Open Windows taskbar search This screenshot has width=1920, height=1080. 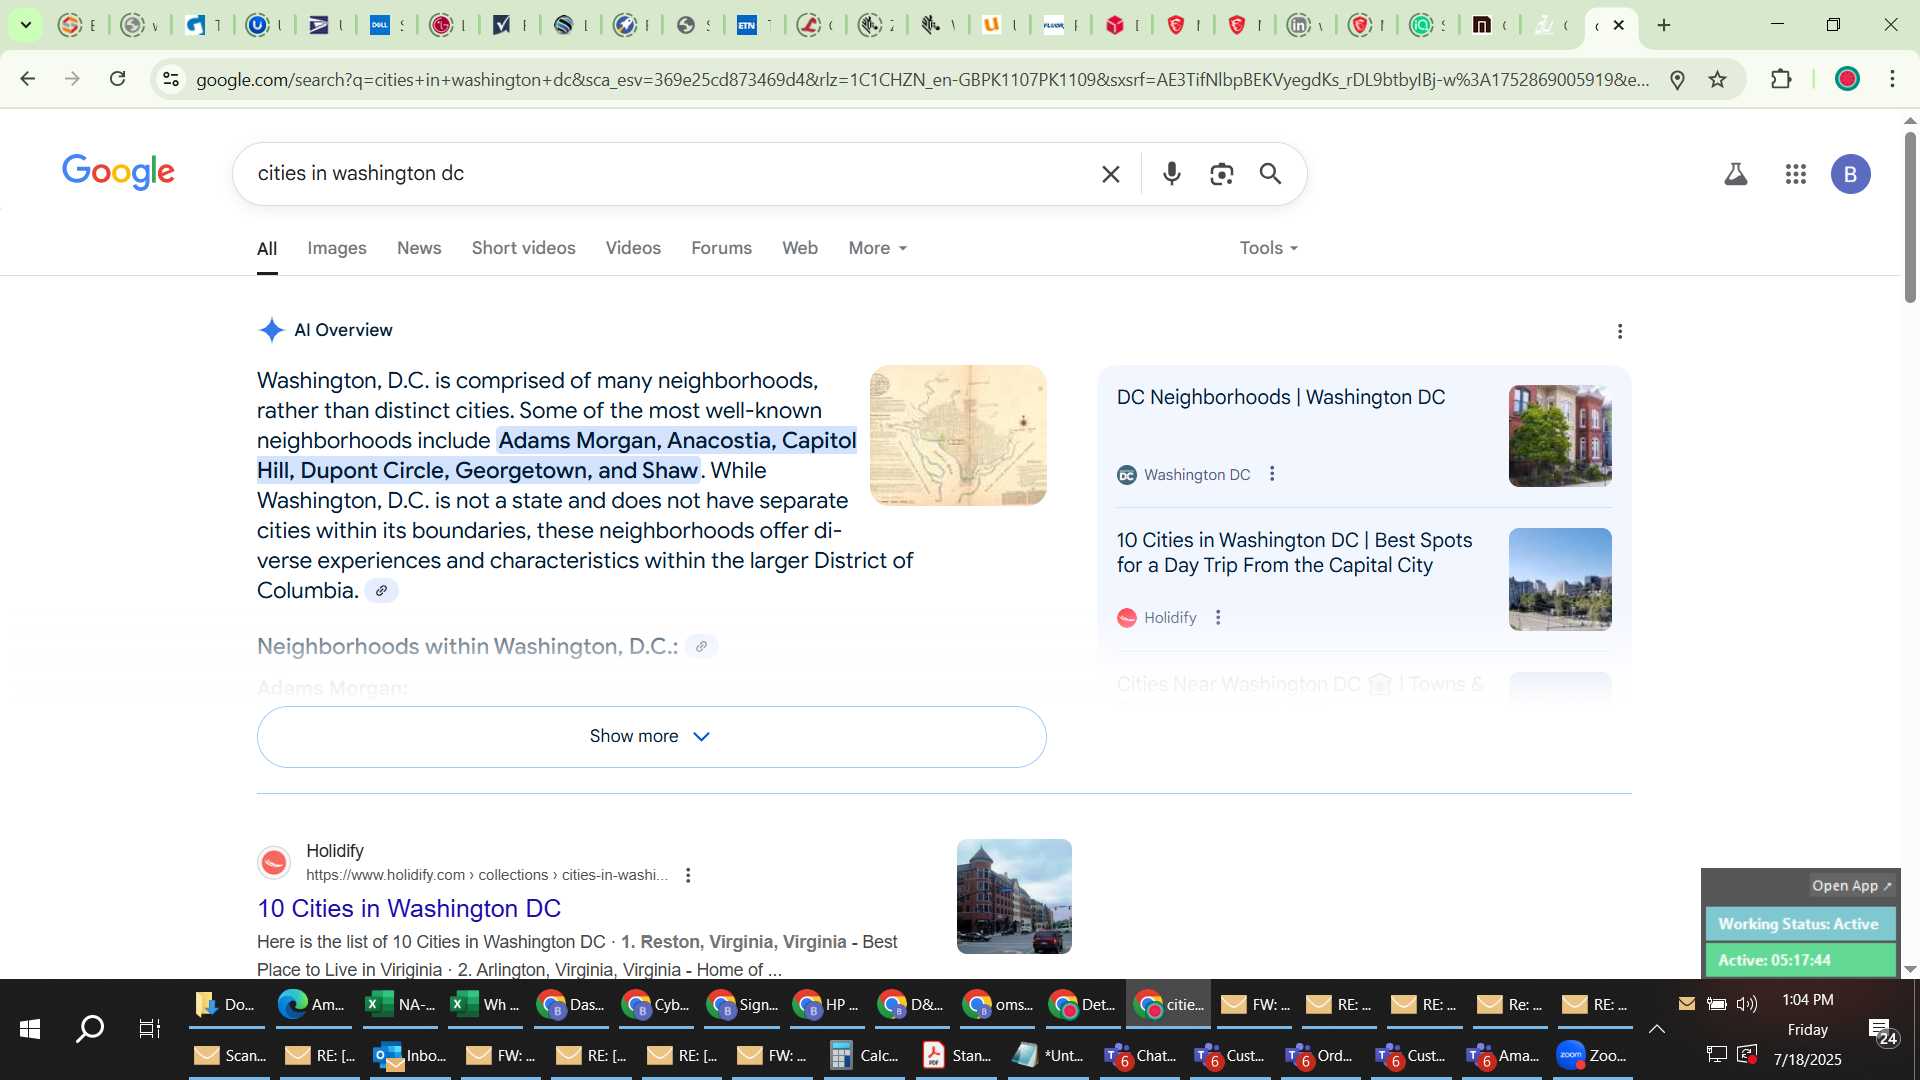click(x=90, y=1028)
